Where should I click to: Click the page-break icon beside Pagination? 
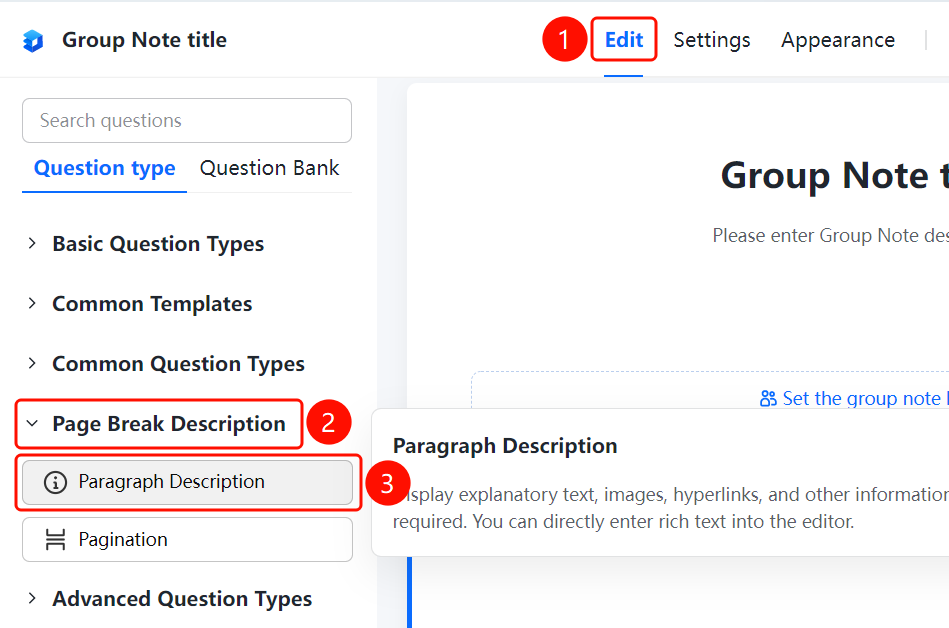click(55, 540)
